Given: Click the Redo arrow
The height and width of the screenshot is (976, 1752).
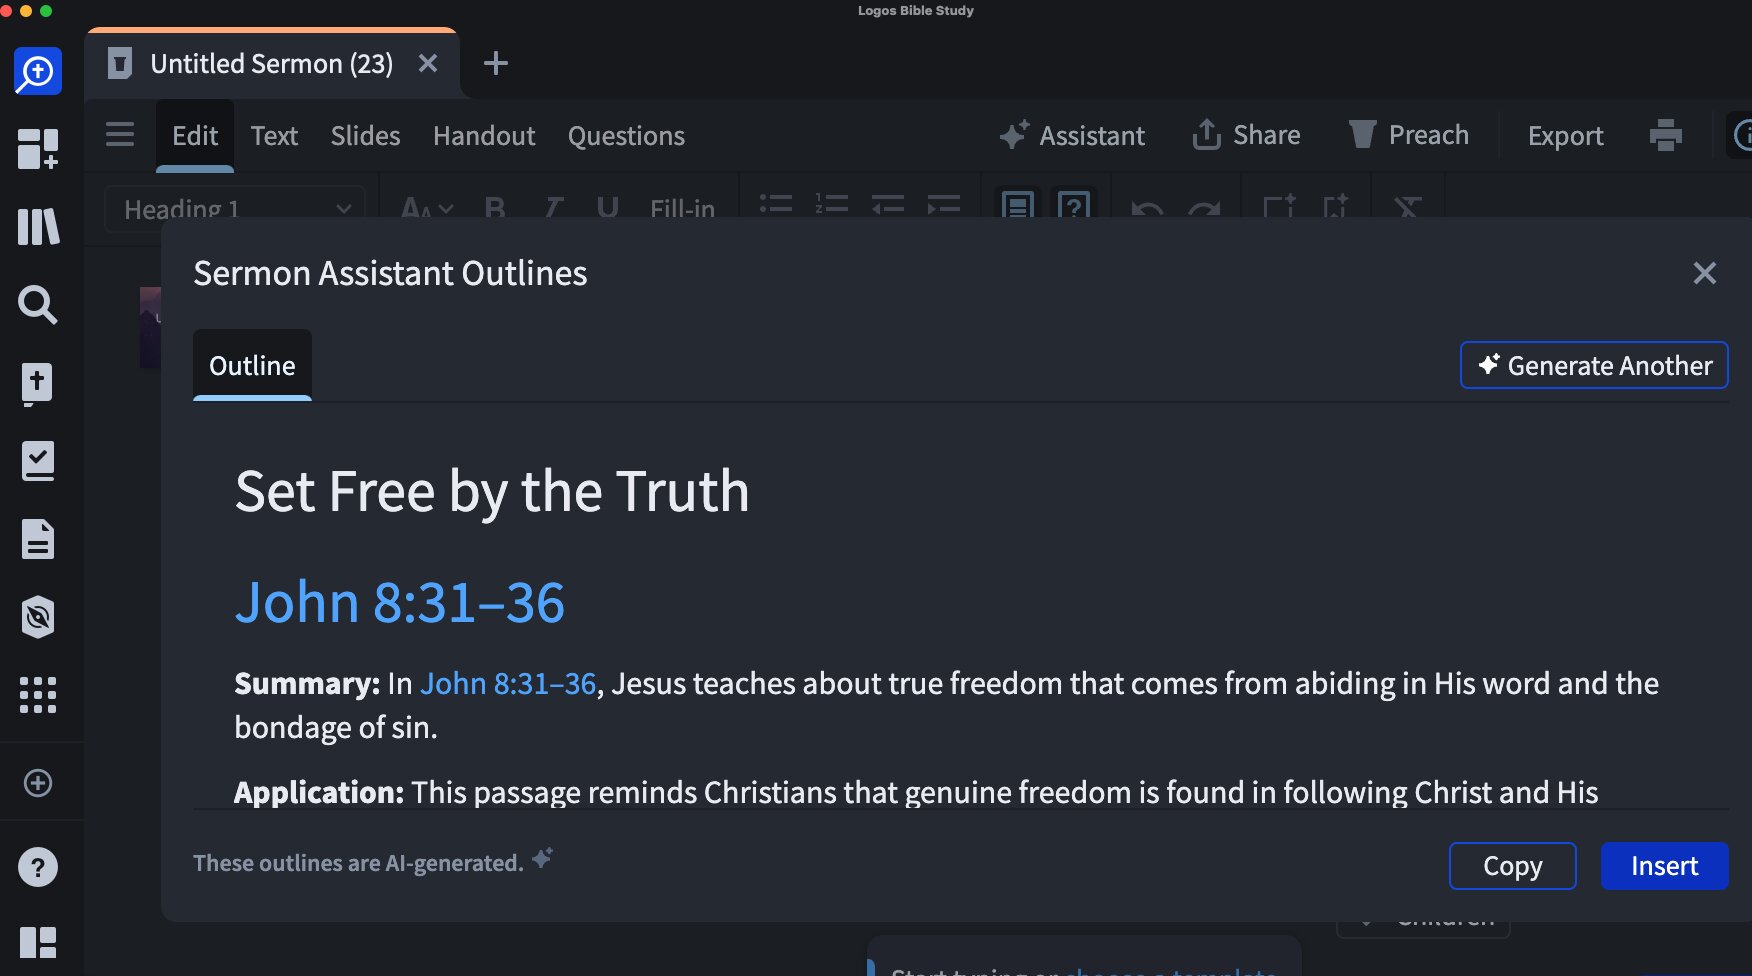Looking at the screenshot, I should (1204, 208).
